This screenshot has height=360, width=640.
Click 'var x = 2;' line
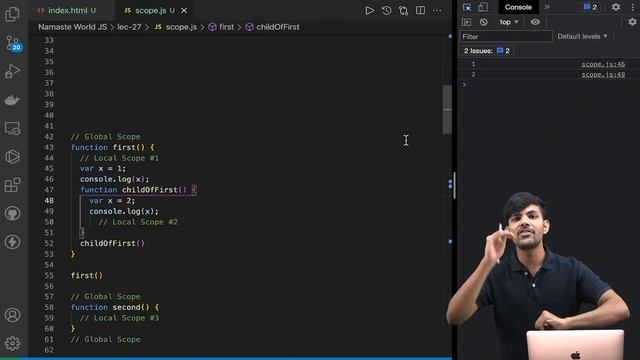112,200
